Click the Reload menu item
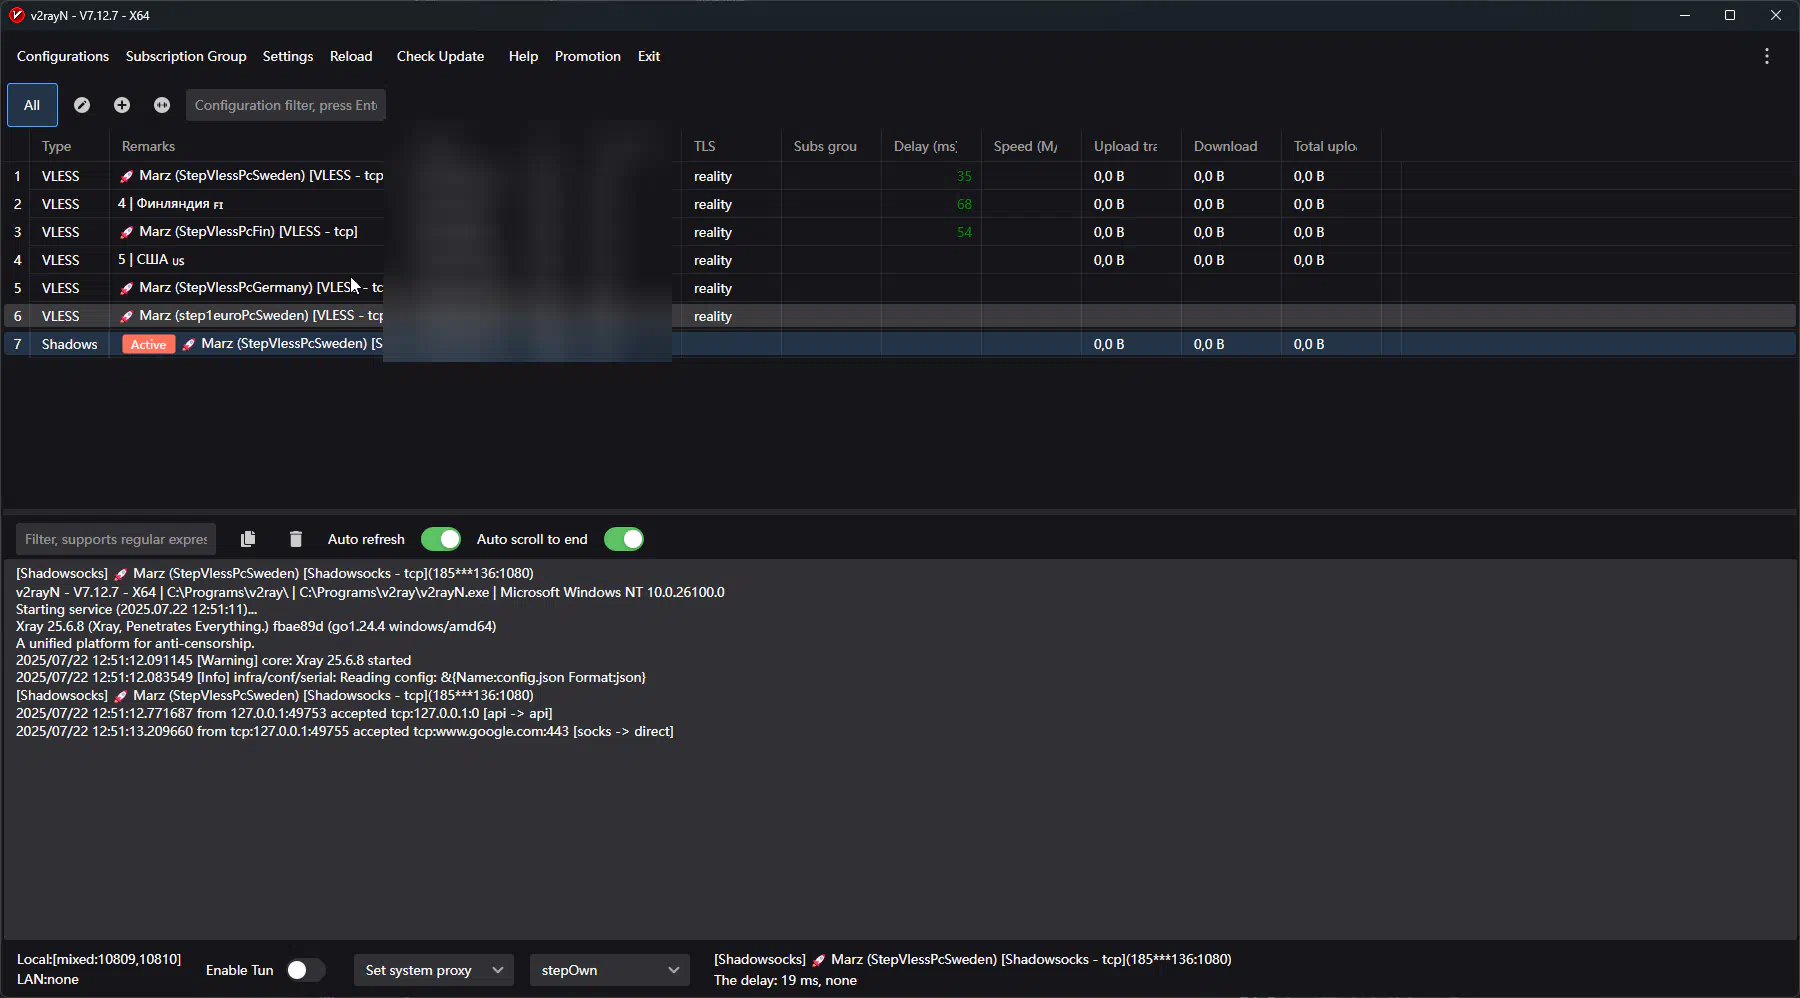Image resolution: width=1800 pixels, height=998 pixels. pyautogui.click(x=351, y=56)
